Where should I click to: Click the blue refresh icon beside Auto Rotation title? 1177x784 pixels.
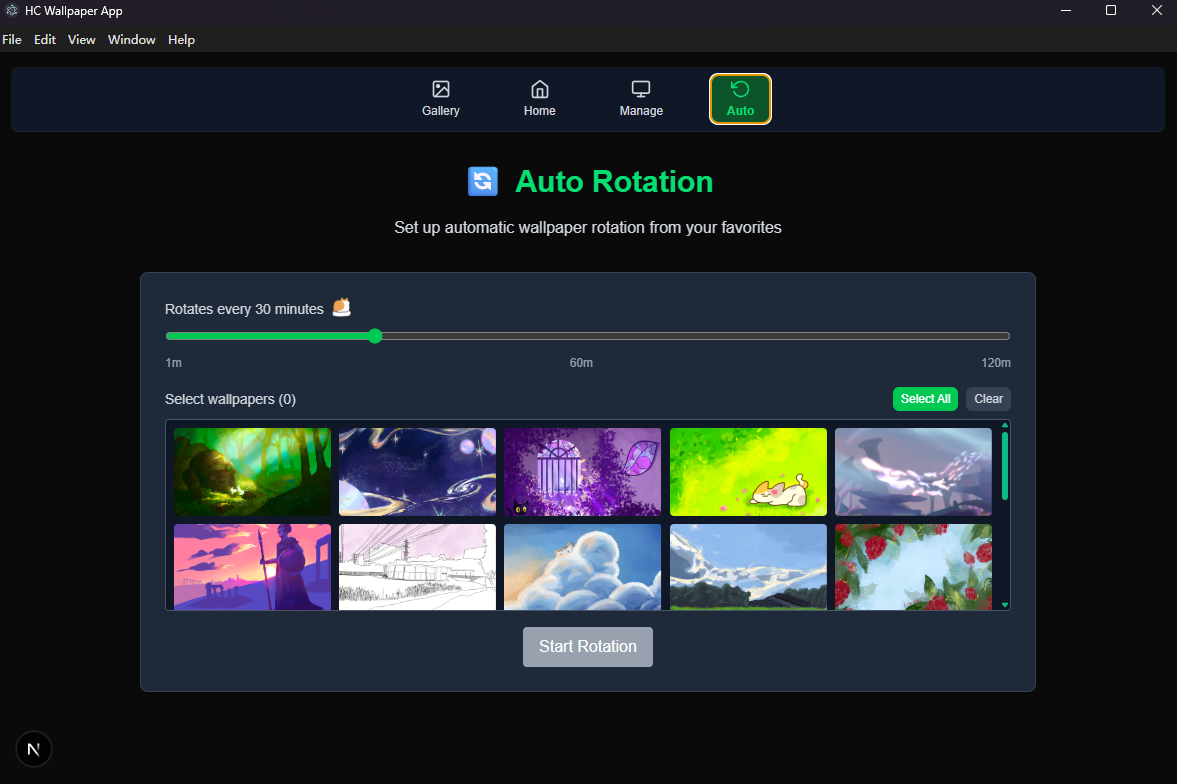point(483,181)
